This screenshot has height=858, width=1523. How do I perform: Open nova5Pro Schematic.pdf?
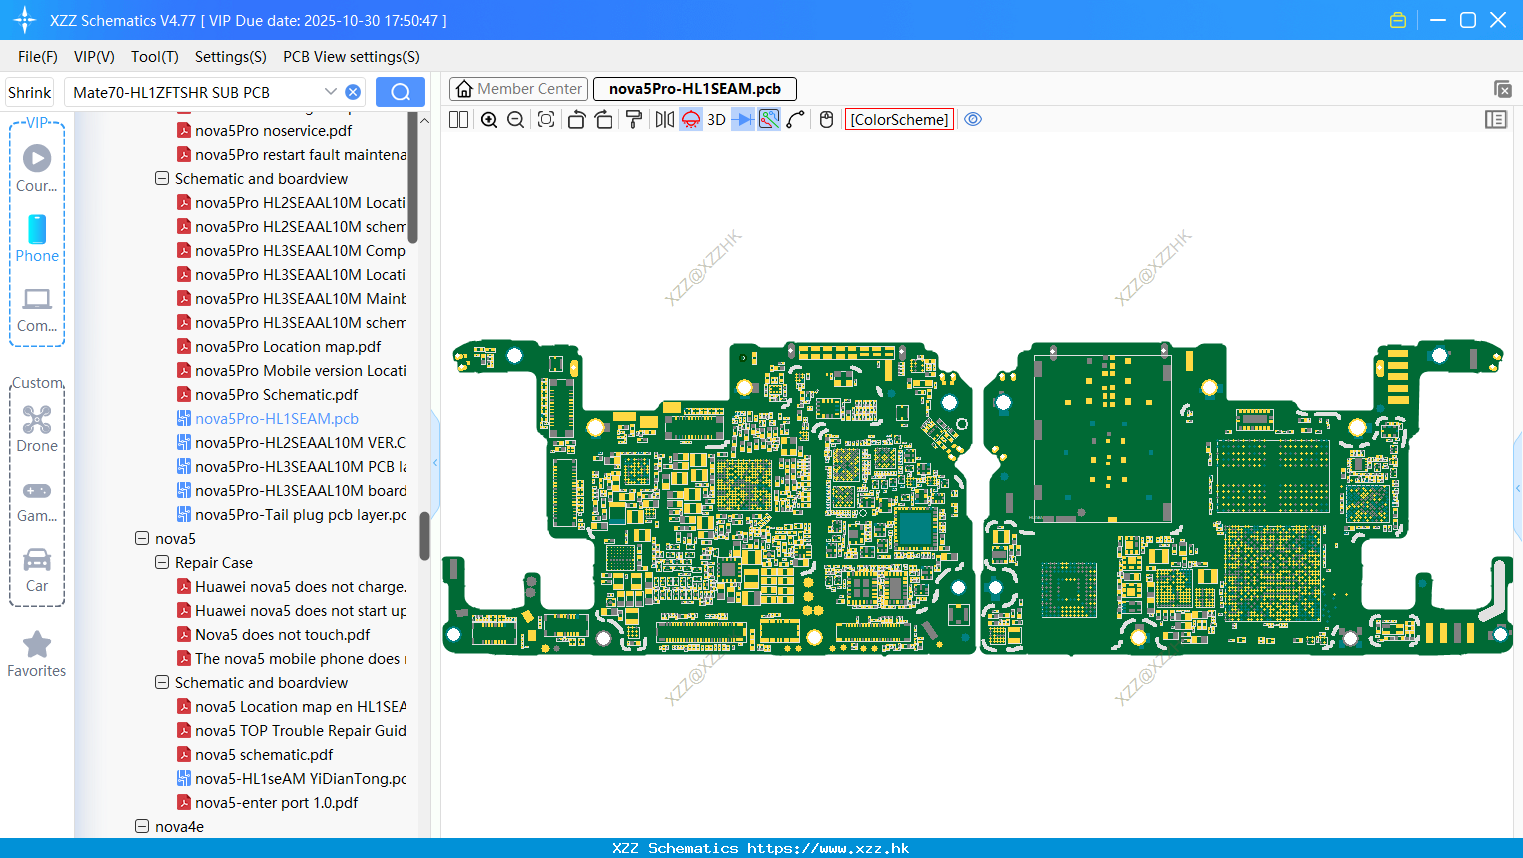(x=276, y=395)
